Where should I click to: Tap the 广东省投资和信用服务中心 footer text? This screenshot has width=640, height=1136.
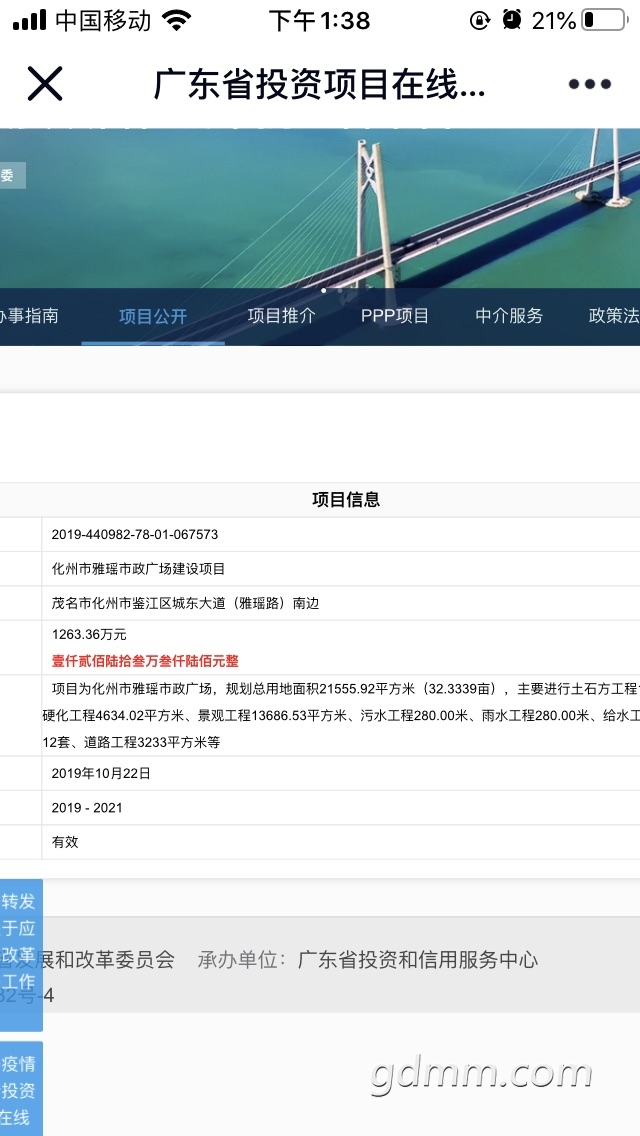[417, 960]
